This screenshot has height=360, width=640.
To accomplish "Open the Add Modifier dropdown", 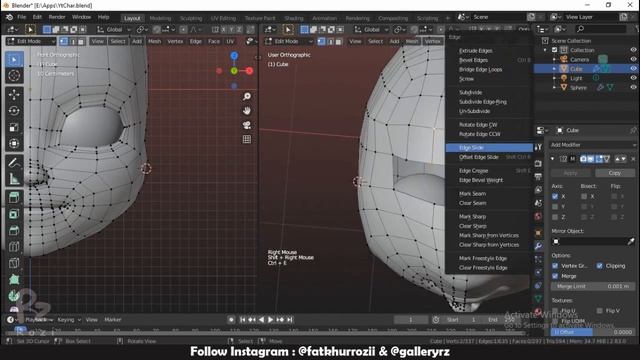I will (593, 145).
